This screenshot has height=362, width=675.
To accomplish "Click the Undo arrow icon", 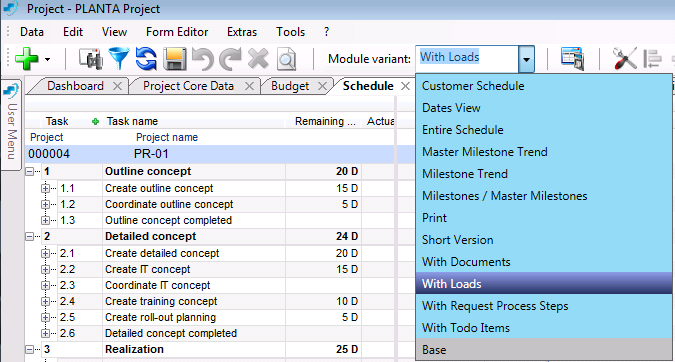I will click(202, 59).
